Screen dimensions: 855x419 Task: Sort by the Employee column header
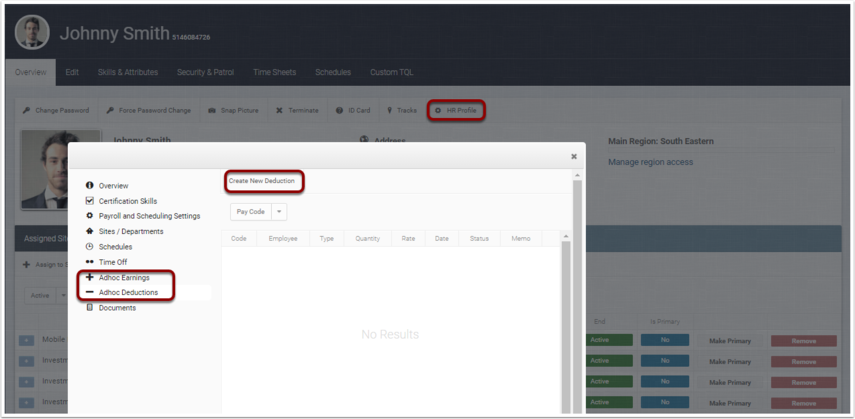[x=283, y=238]
